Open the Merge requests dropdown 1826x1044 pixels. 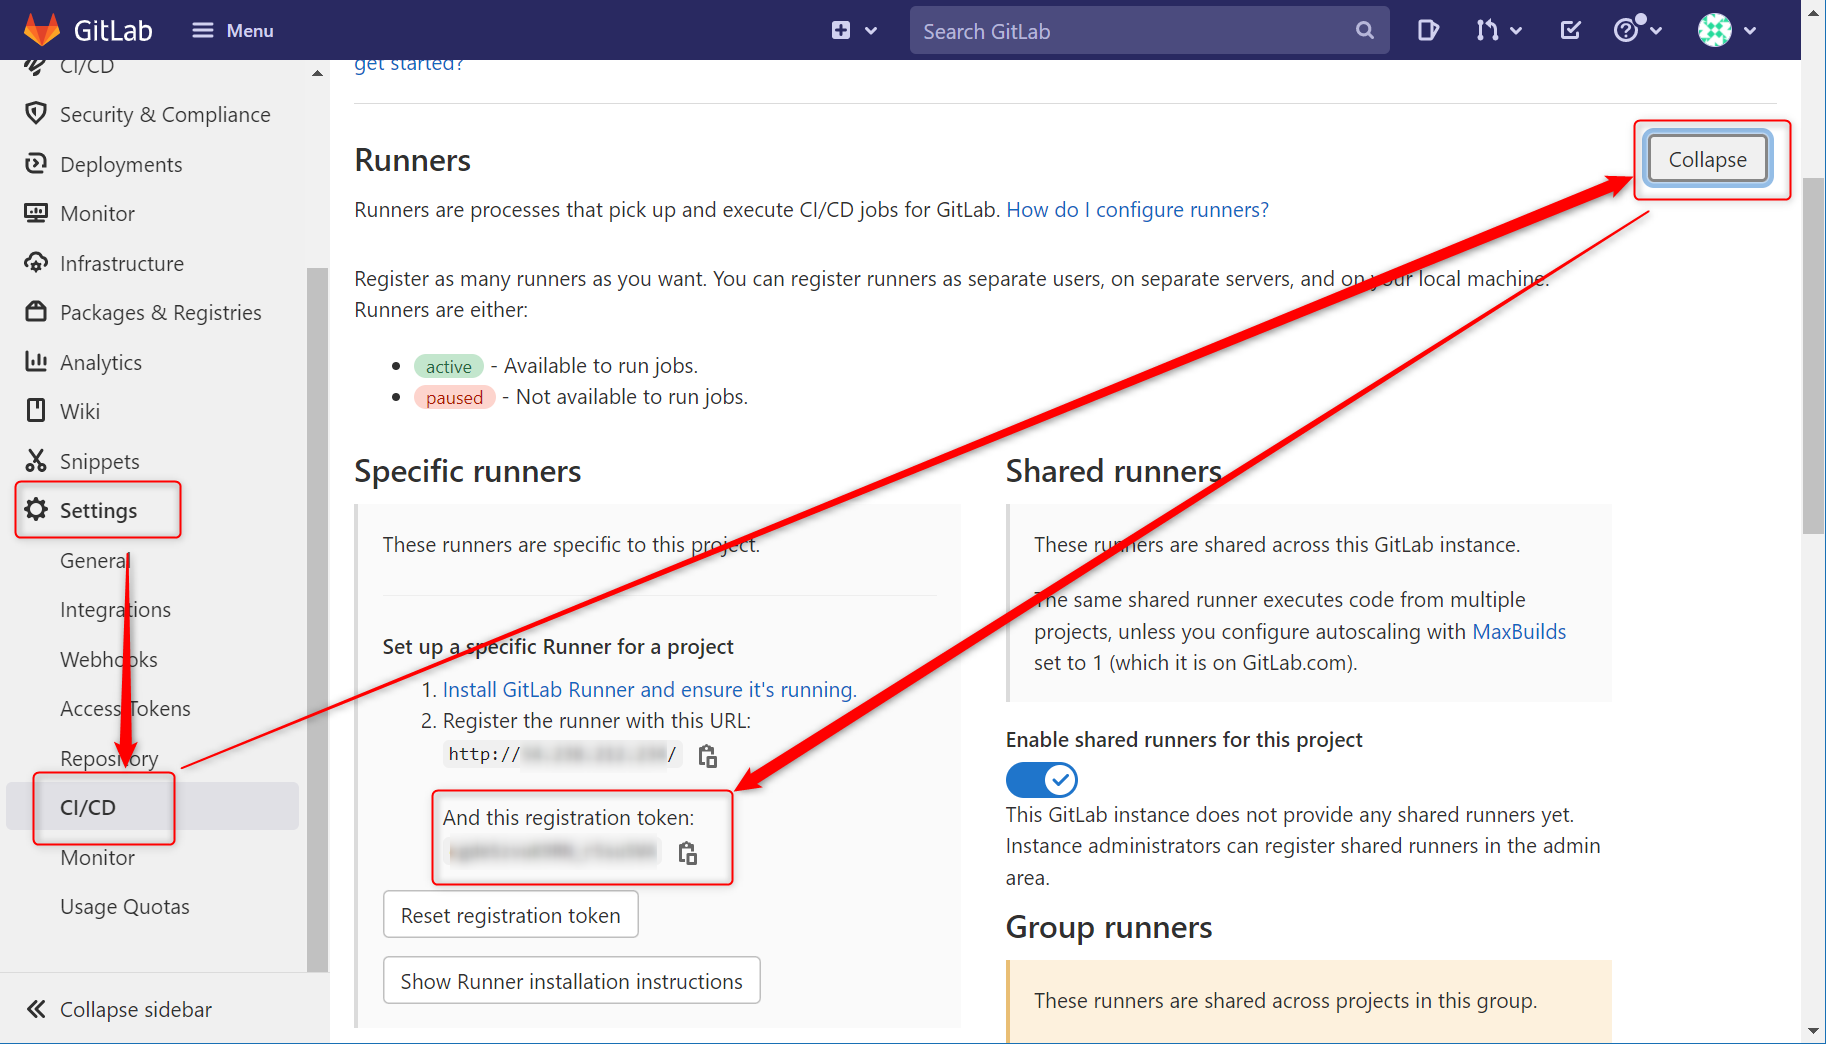click(1499, 30)
